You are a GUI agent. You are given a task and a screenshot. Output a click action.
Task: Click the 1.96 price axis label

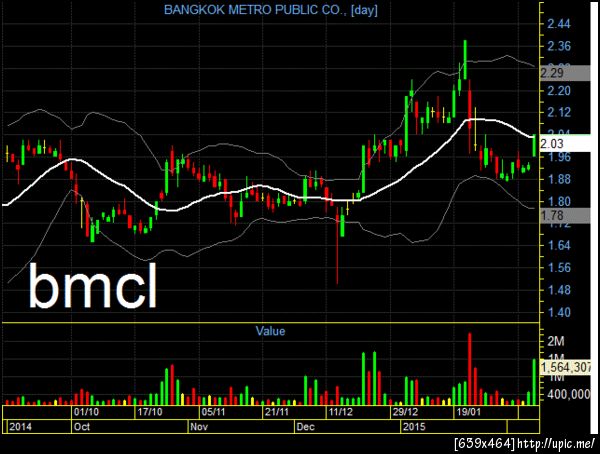coord(559,157)
